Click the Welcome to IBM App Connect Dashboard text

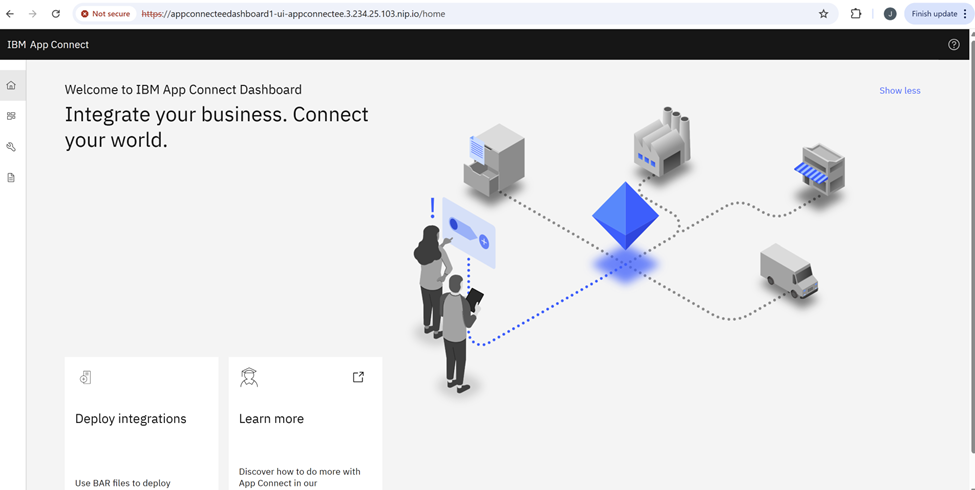pyautogui.click(x=183, y=90)
